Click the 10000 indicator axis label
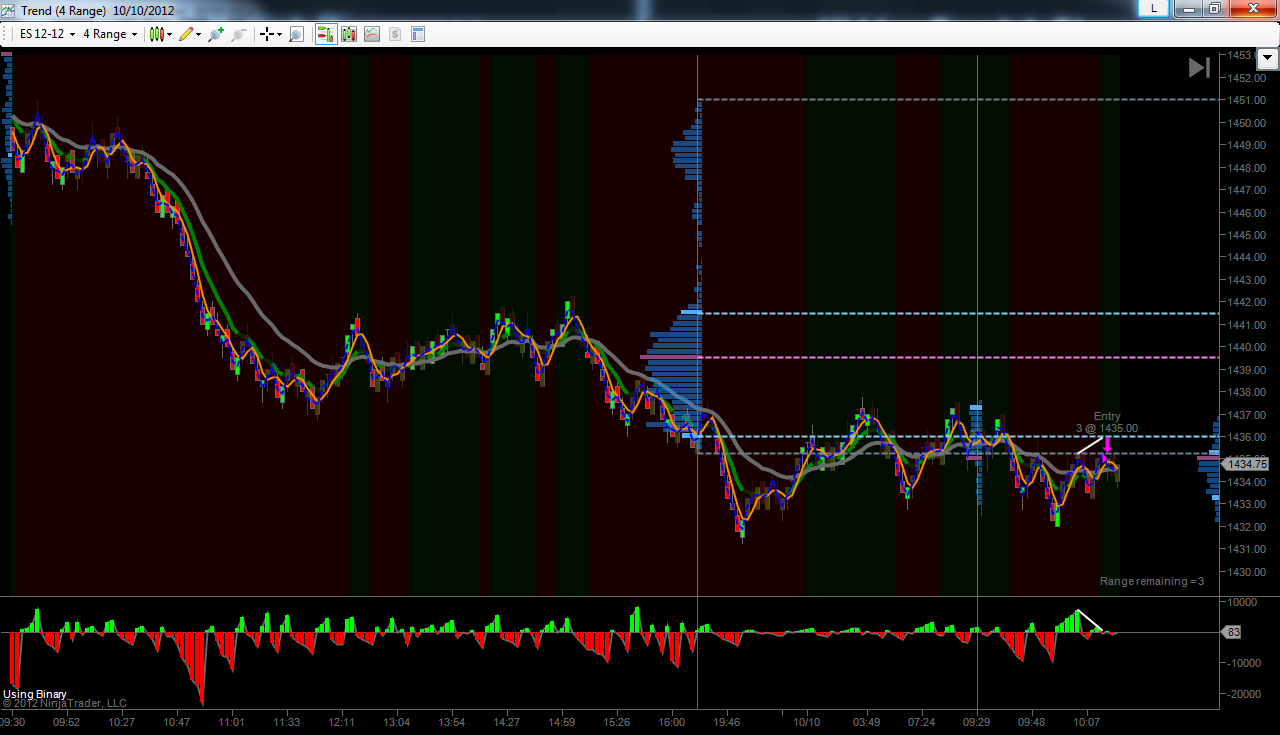 coord(1242,602)
